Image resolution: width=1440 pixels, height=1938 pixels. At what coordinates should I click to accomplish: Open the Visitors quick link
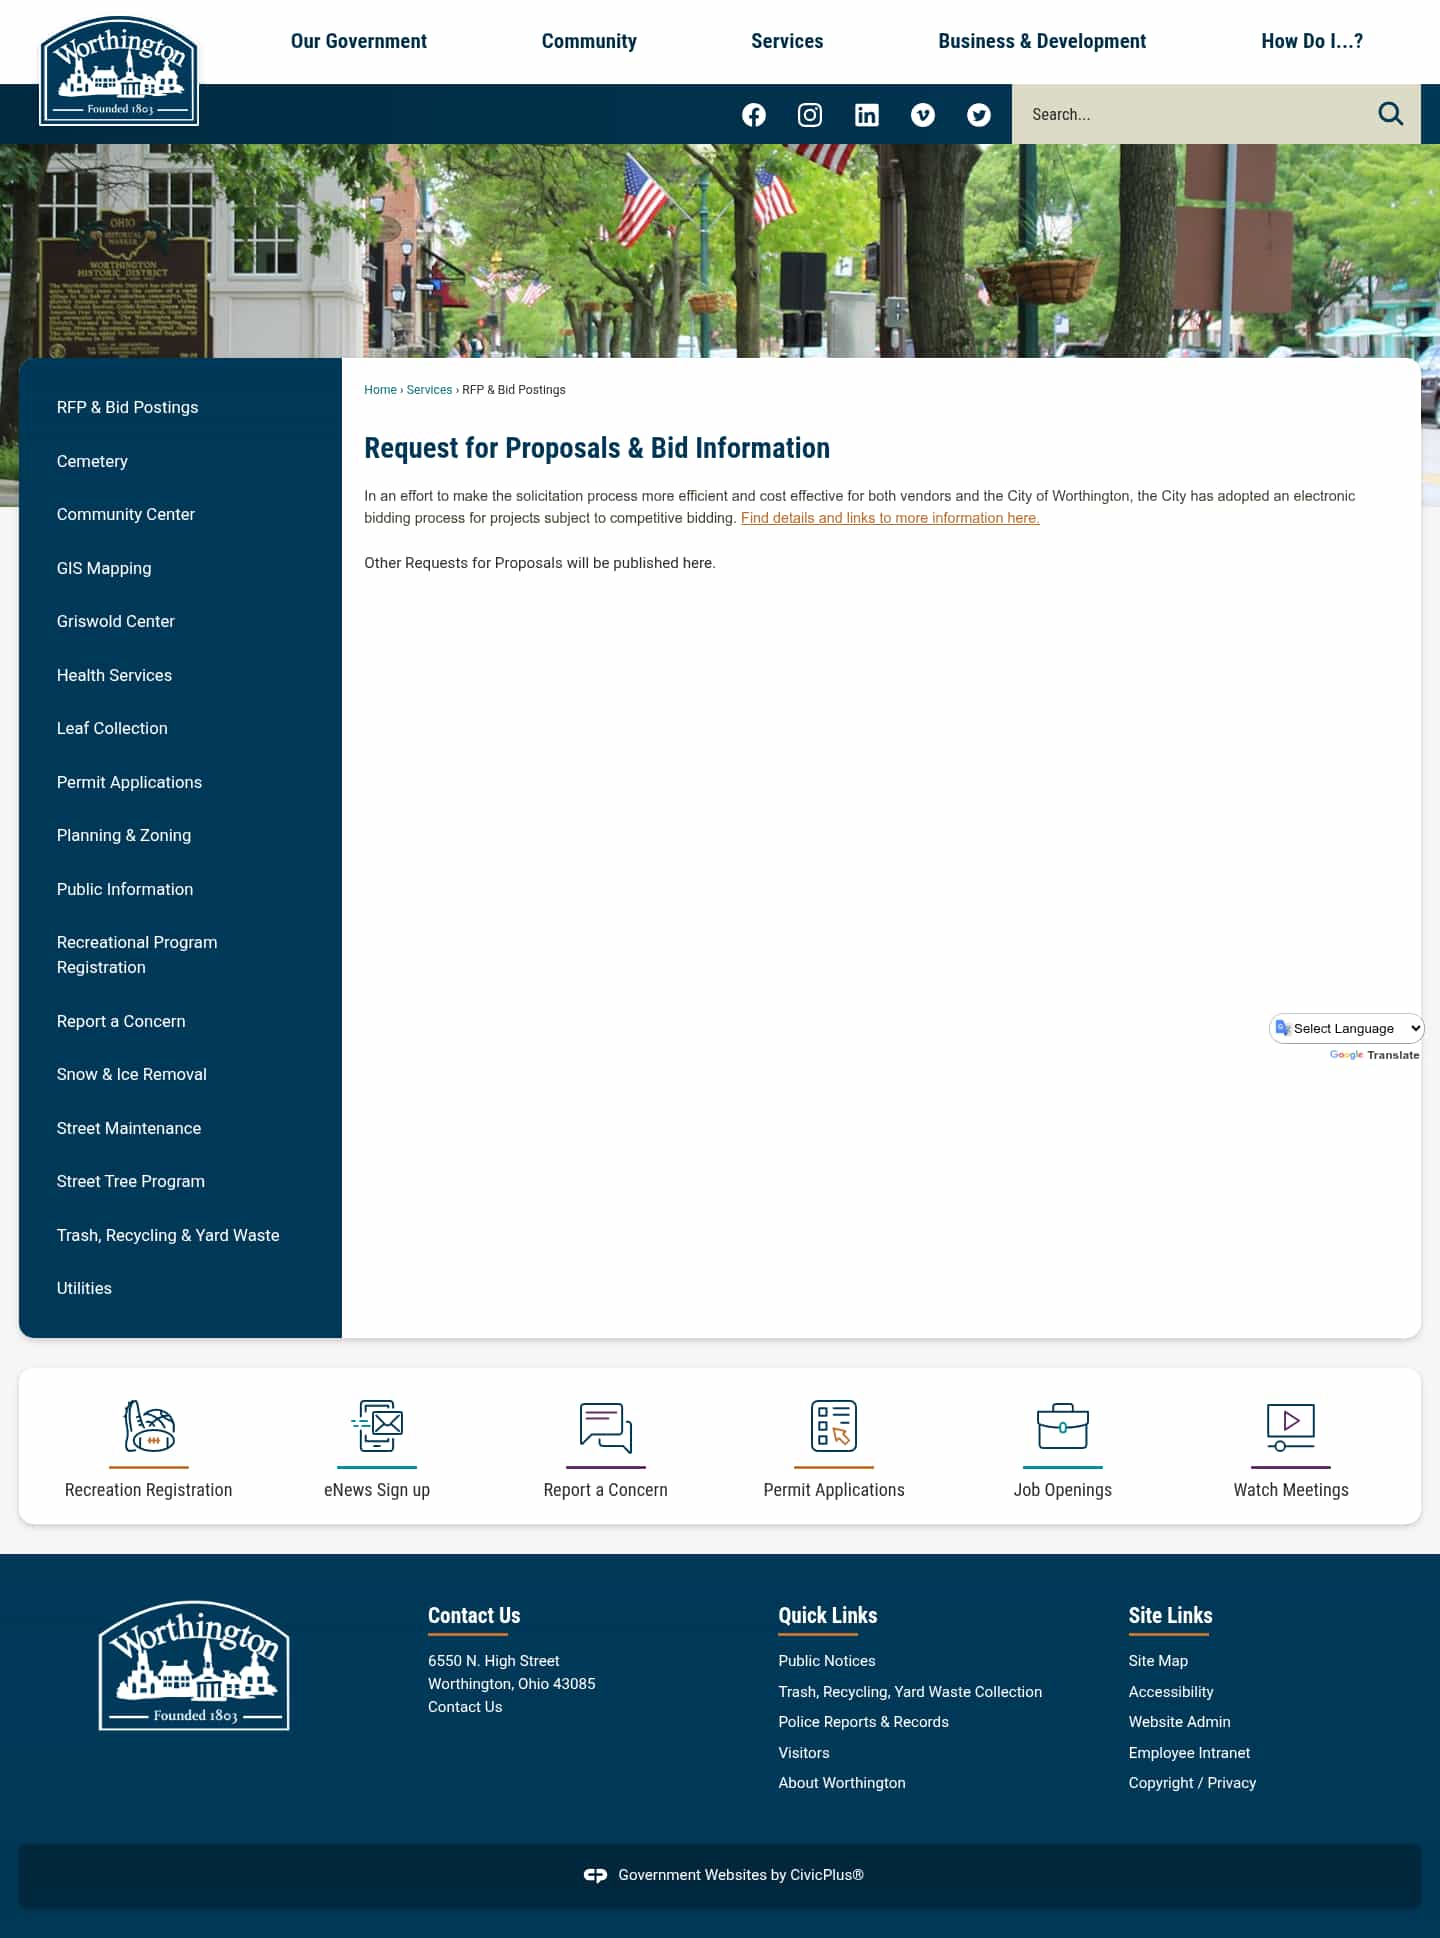(804, 1753)
